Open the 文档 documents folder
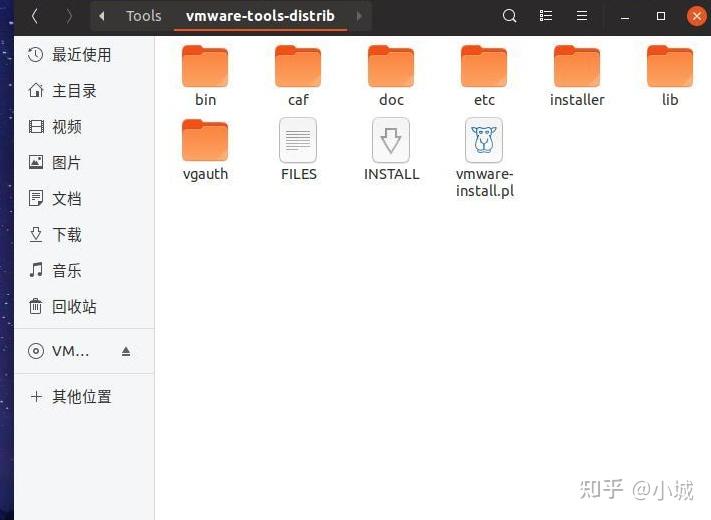 pyautogui.click(x=84, y=199)
